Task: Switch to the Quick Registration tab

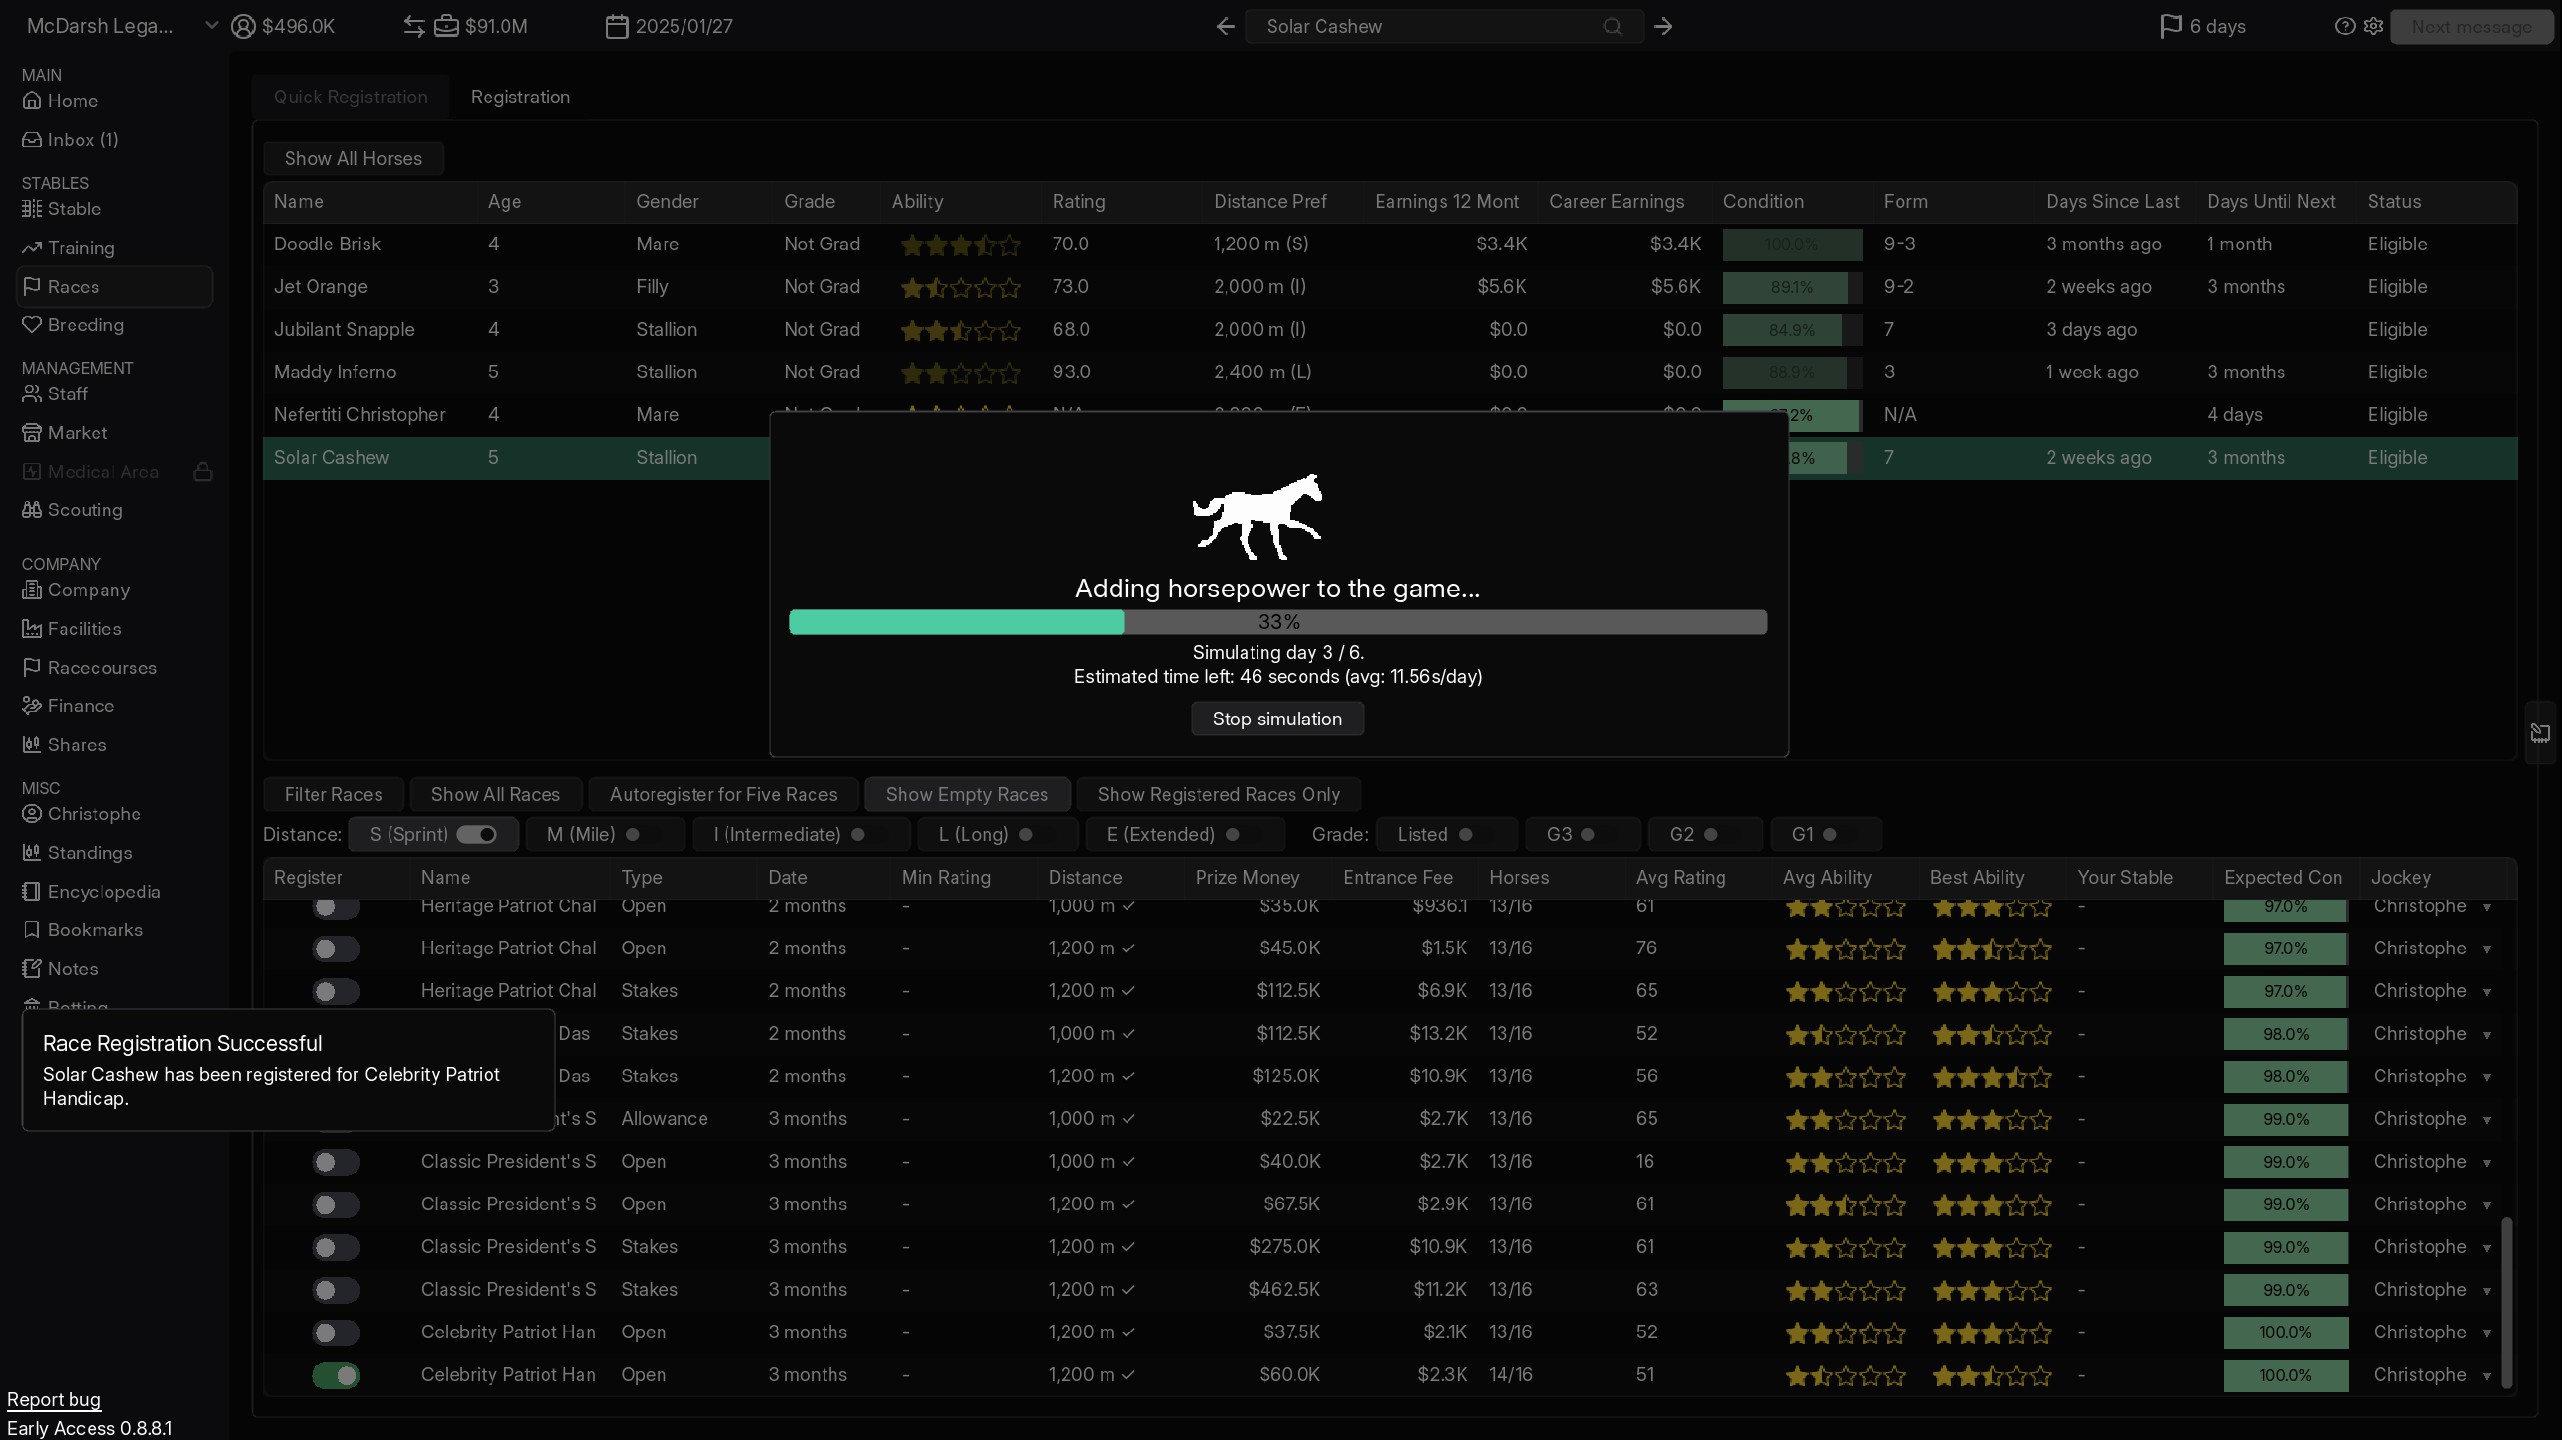Action: (350, 97)
